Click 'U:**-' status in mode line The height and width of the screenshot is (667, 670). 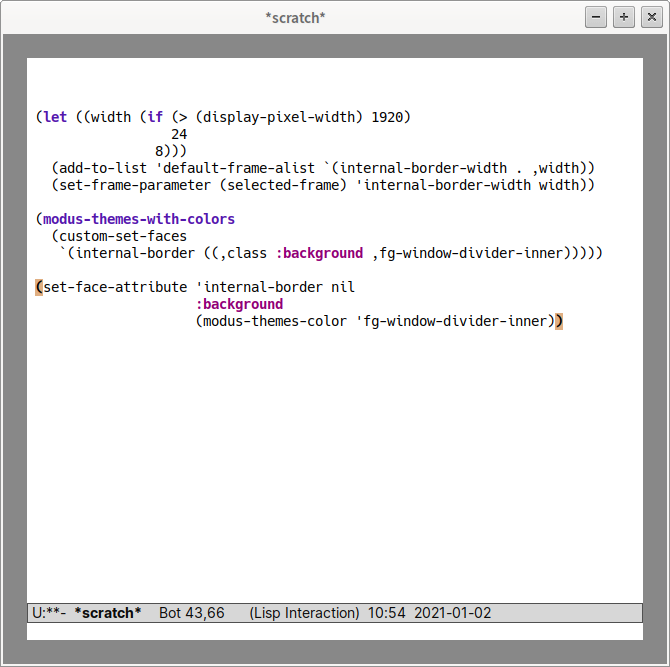(49, 613)
